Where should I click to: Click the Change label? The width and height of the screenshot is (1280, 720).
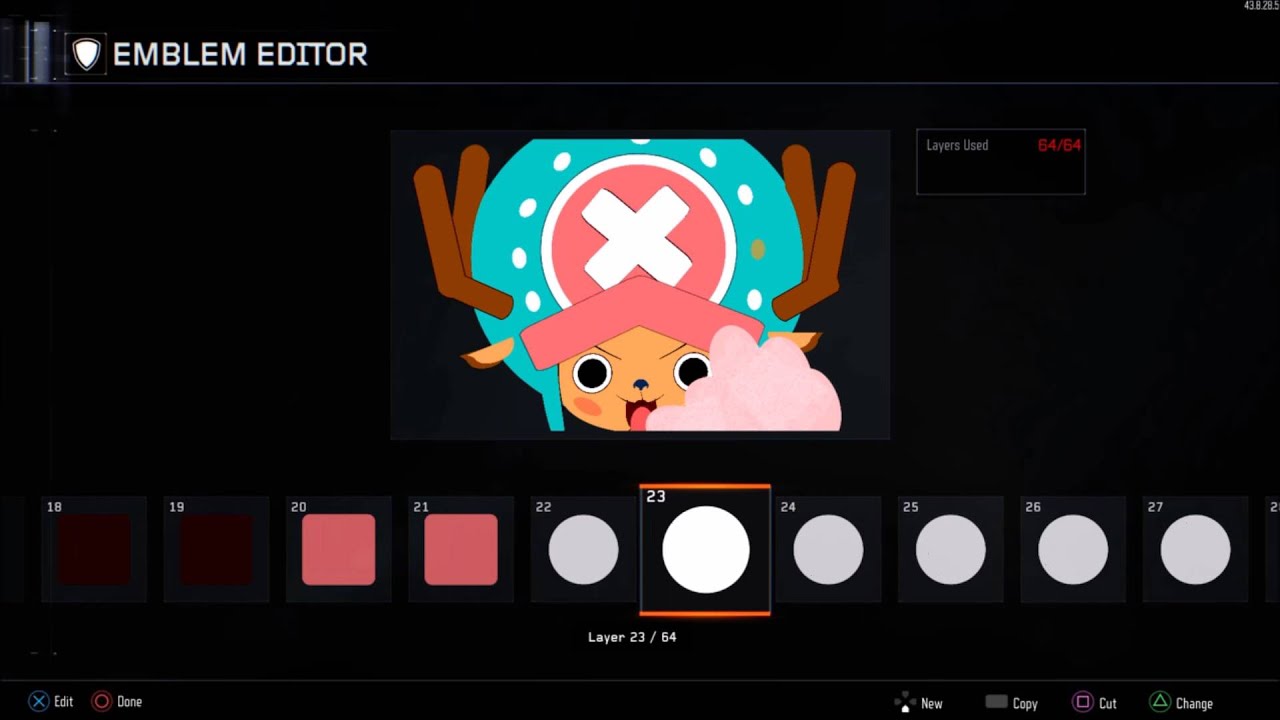[x=1194, y=704]
